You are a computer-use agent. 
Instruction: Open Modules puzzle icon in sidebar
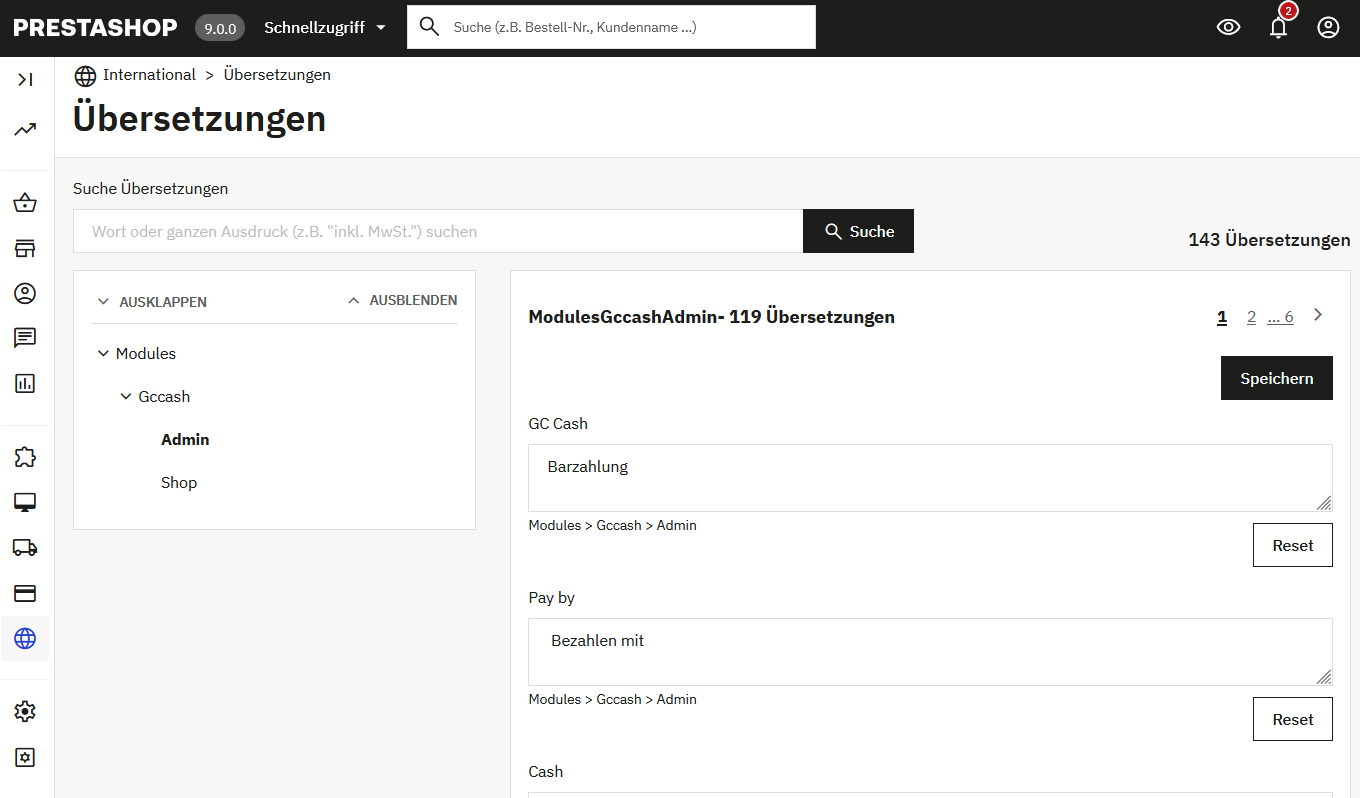[25, 457]
